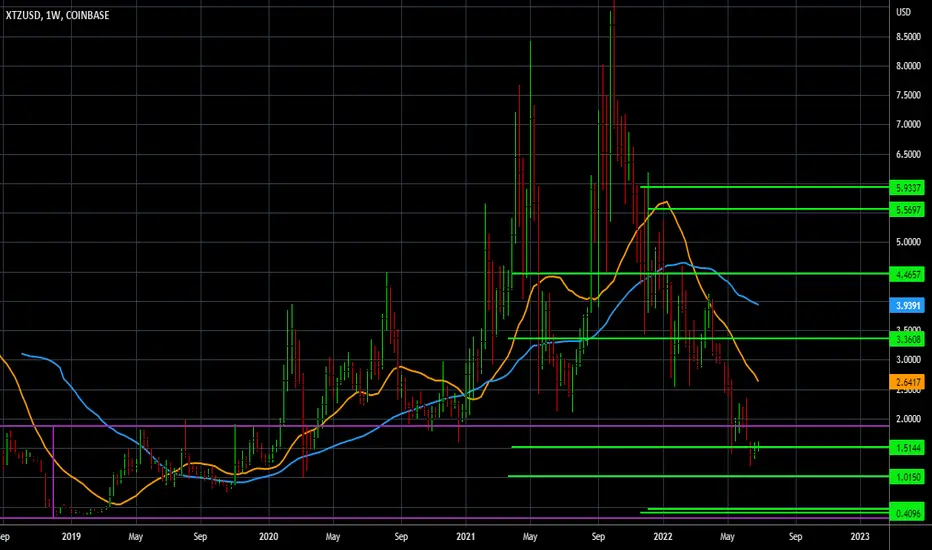Select the 1.0150 green price label

907,477
